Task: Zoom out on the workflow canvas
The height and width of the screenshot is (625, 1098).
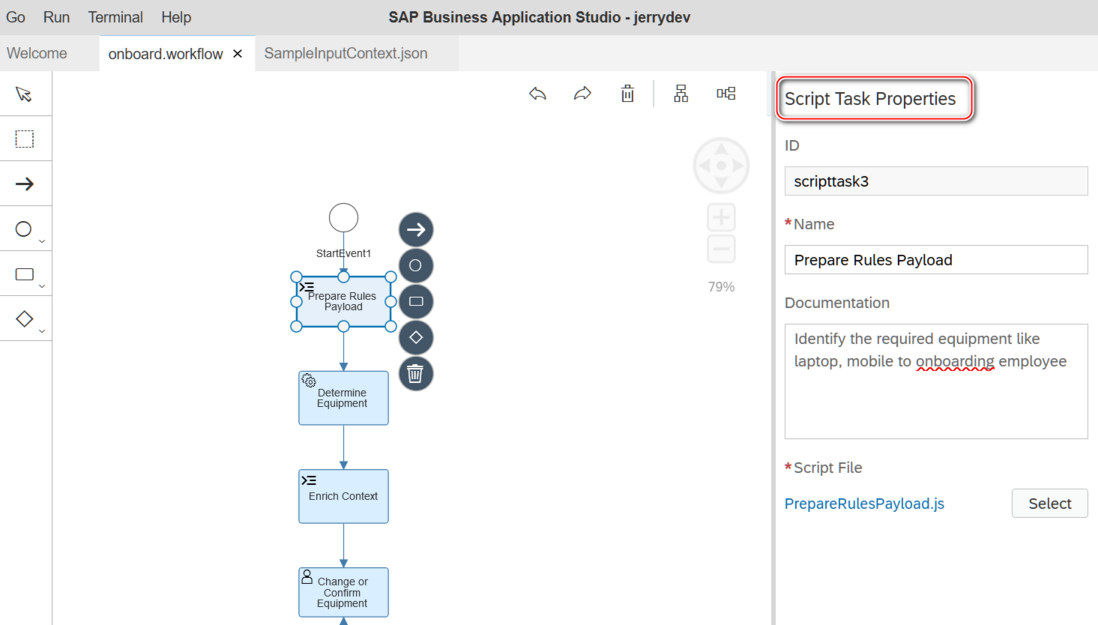Action: point(721,249)
